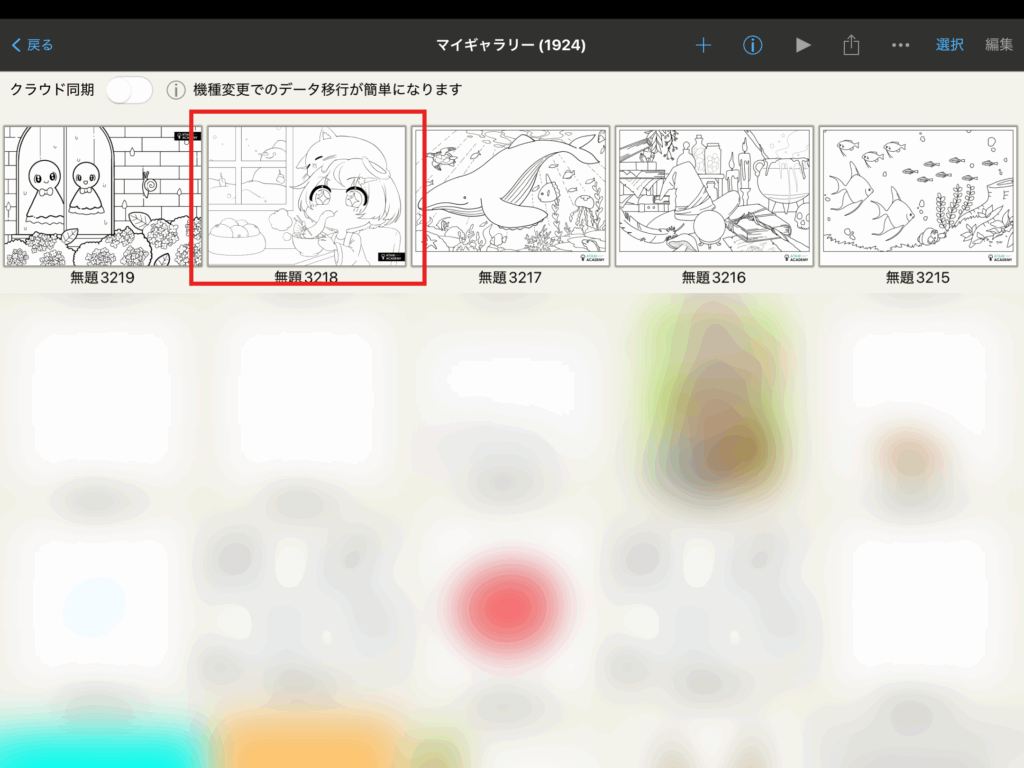Tap the title label 無題 3217
This screenshot has height=768, width=1024.
coord(510,278)
